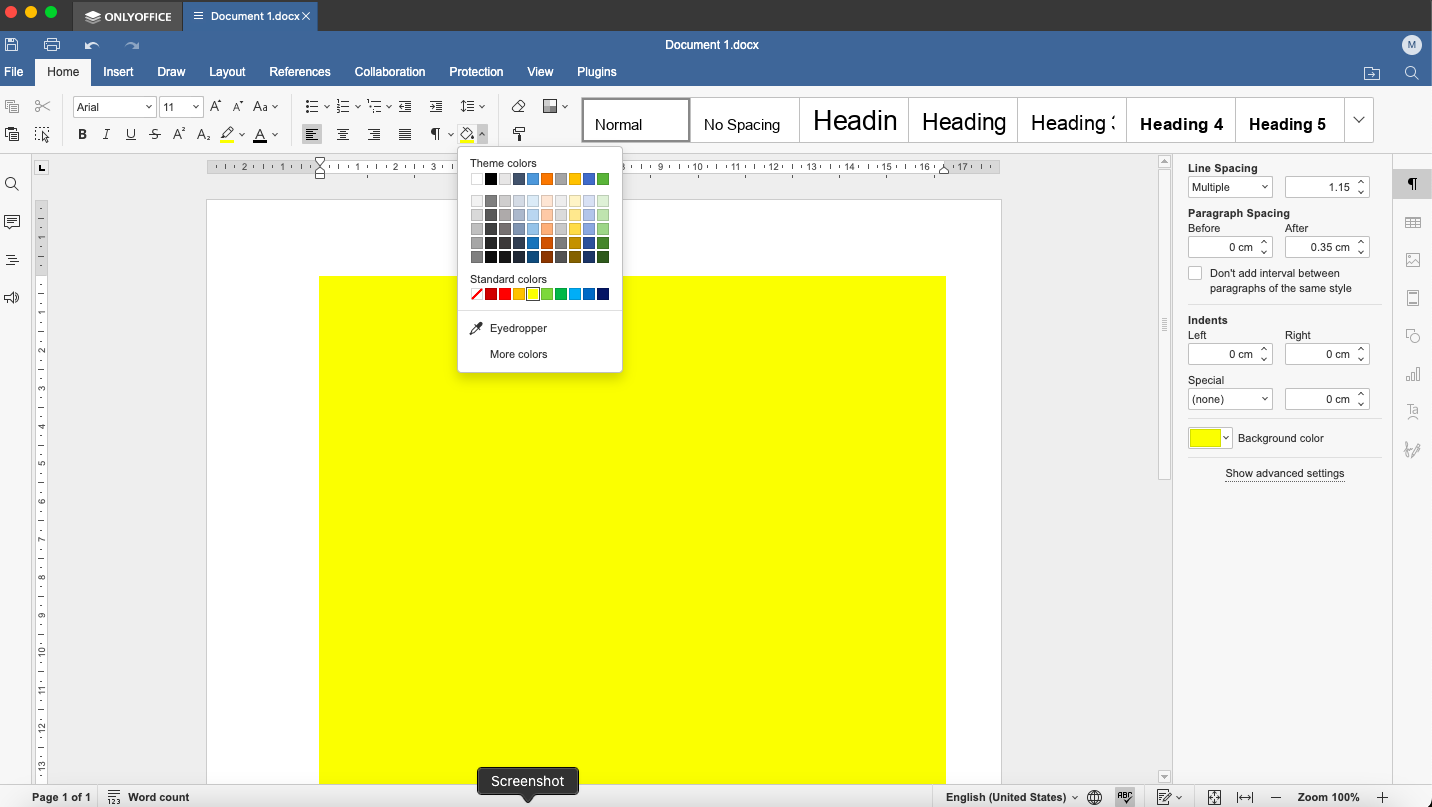Apply strikethrough formatting
Viewport: 1432px width, 807px height.
[x=155, y=134]
